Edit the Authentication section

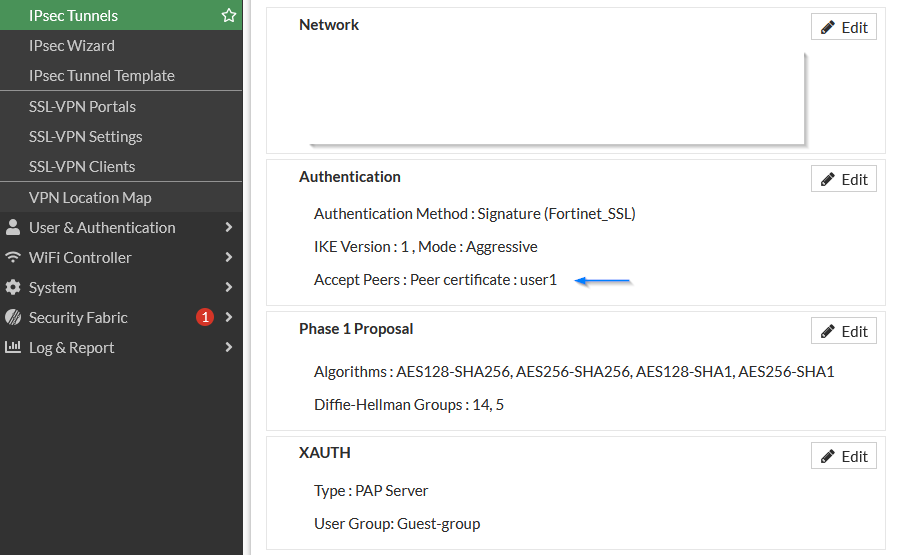tap(844, 179)
